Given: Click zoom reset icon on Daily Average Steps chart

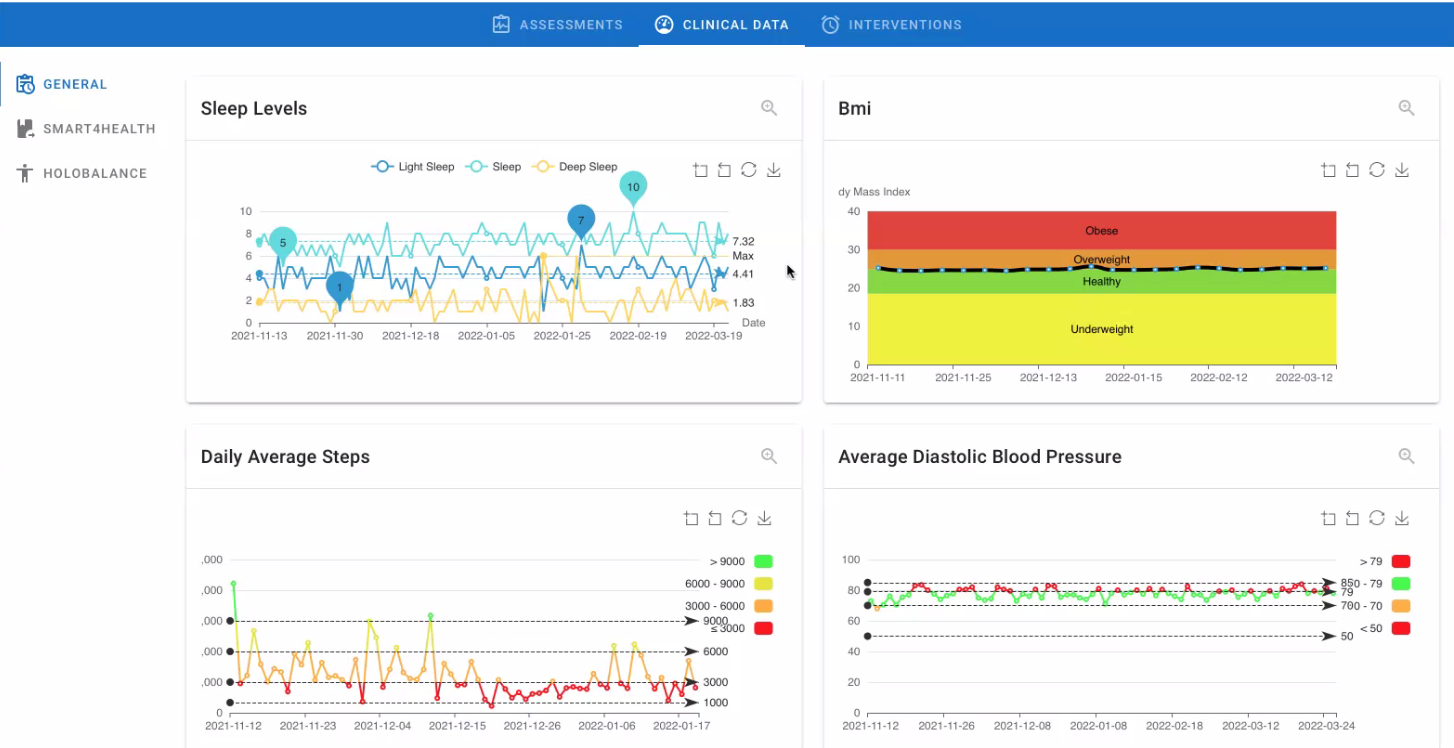Looking at the screenshot, I should tap(715, 518).
